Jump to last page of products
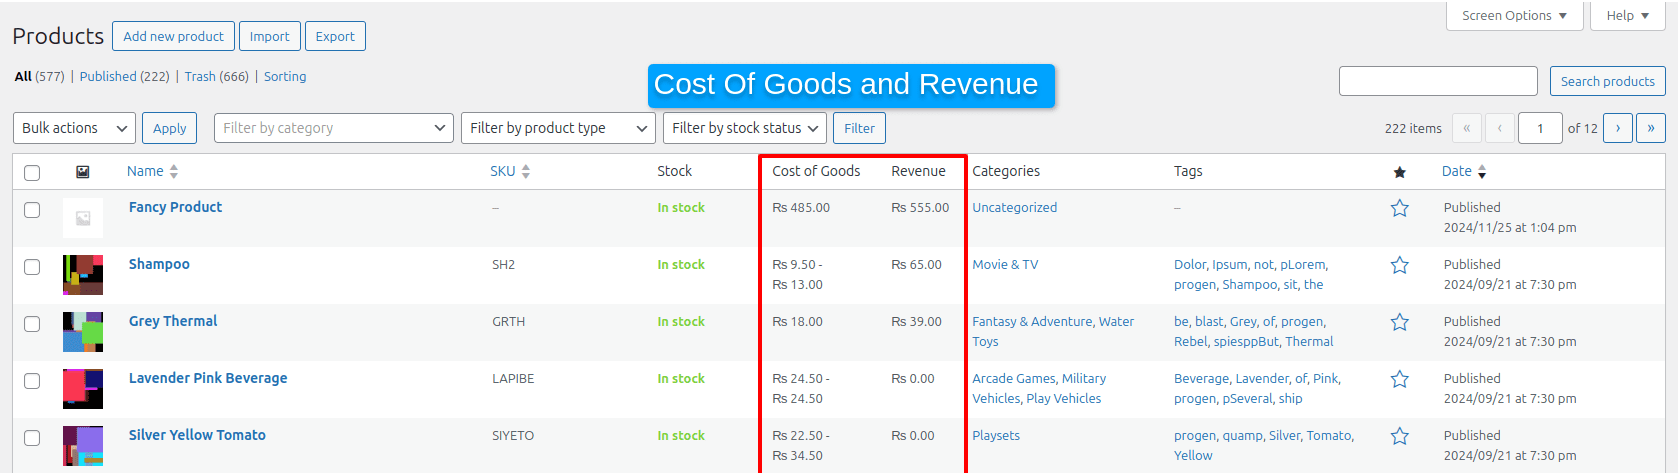 [1650, 128]
